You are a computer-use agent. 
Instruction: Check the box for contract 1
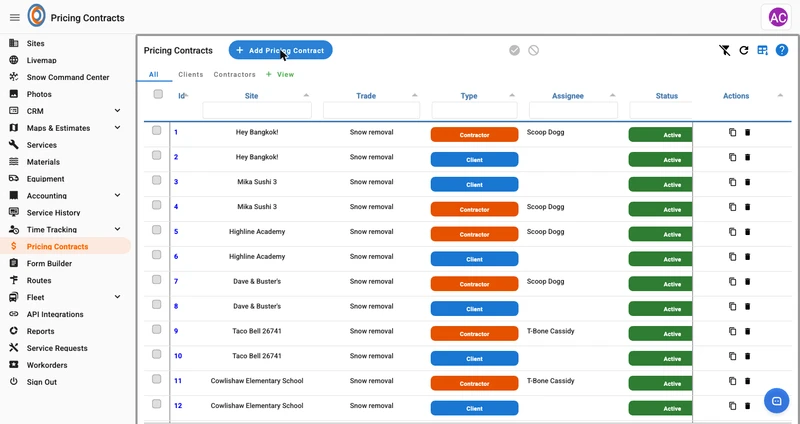(157, 131)
